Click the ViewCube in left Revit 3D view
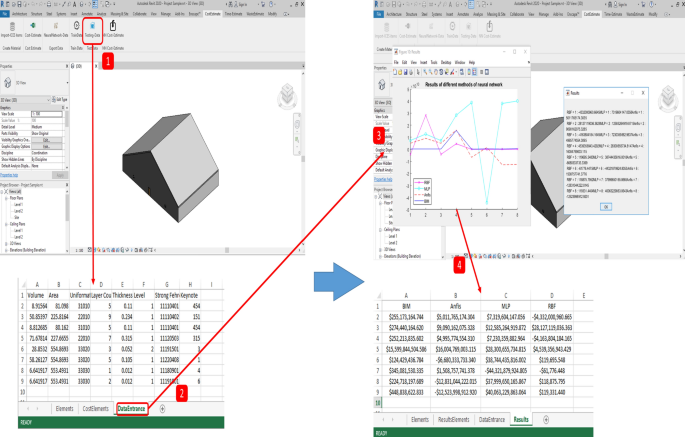 click(287, 96)
